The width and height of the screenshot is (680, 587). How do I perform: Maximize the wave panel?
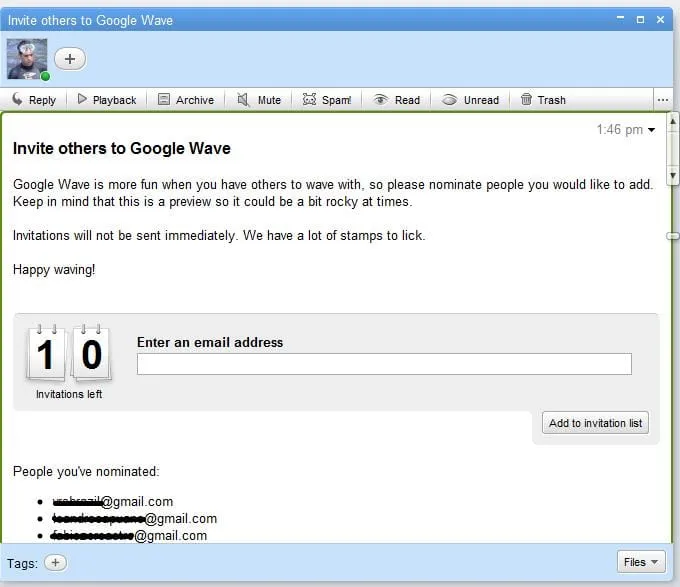[640, 19]
